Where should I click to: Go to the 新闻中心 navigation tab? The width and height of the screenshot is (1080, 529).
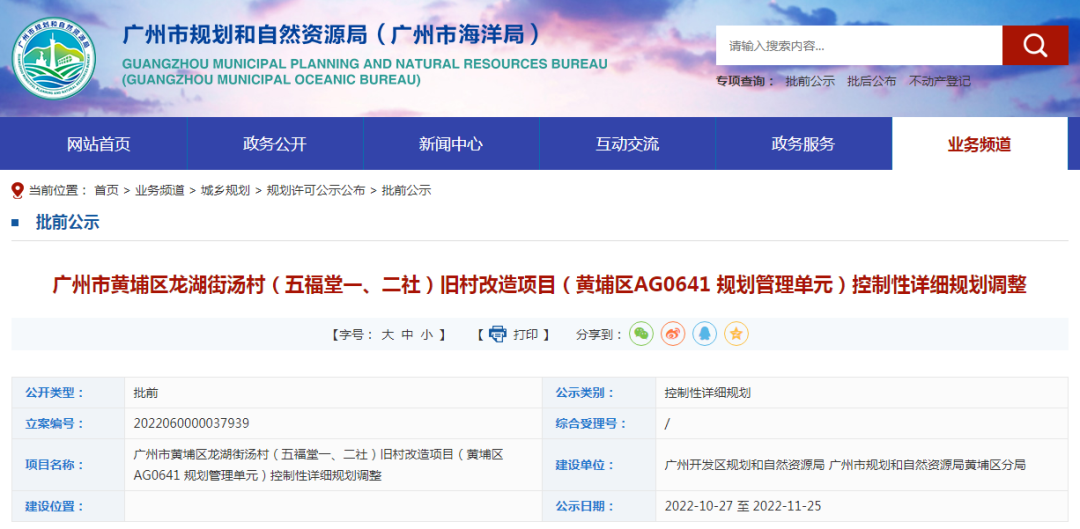pyautogui.click(x=450, y=144)
